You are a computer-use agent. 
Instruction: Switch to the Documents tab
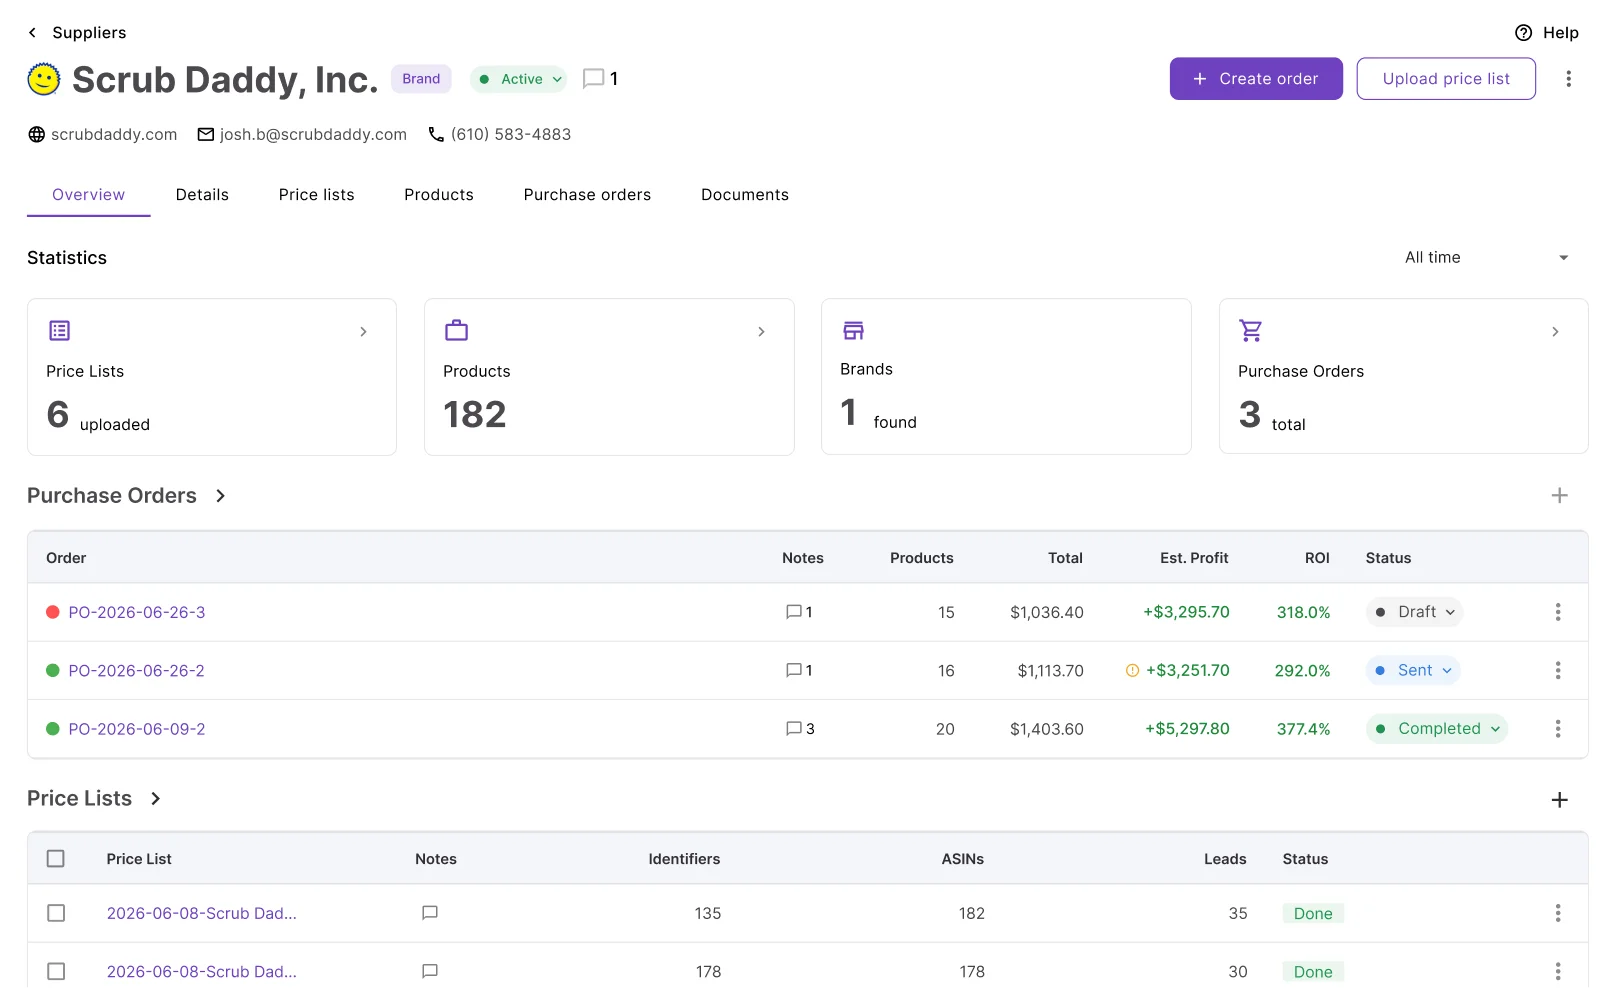pyautogui.click(x=745, y=195)
